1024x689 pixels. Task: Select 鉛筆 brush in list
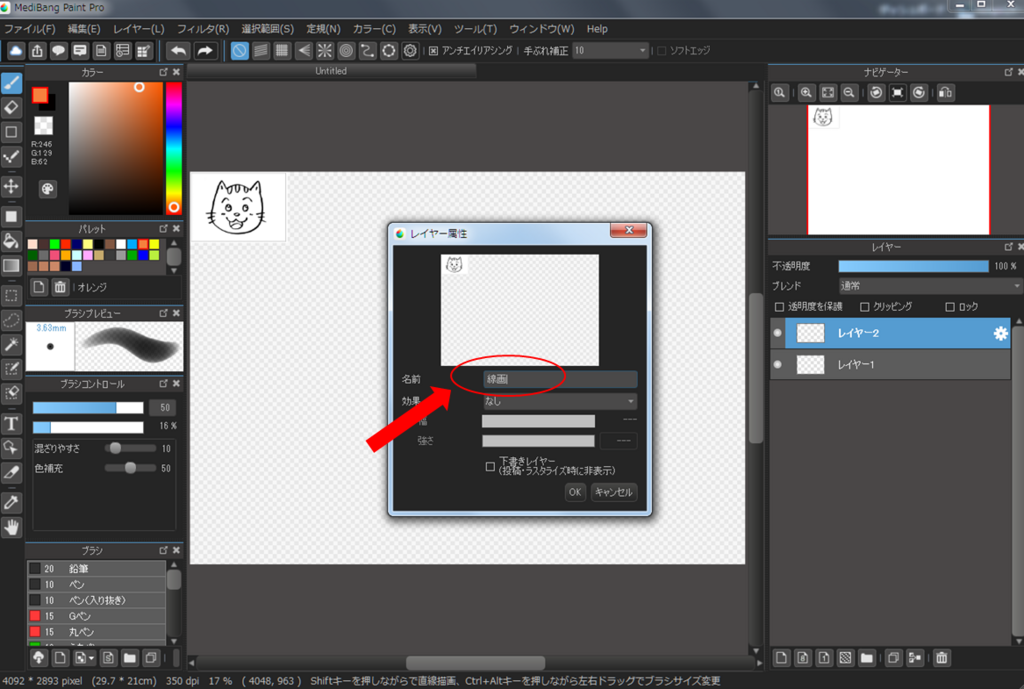click(97, 569)
